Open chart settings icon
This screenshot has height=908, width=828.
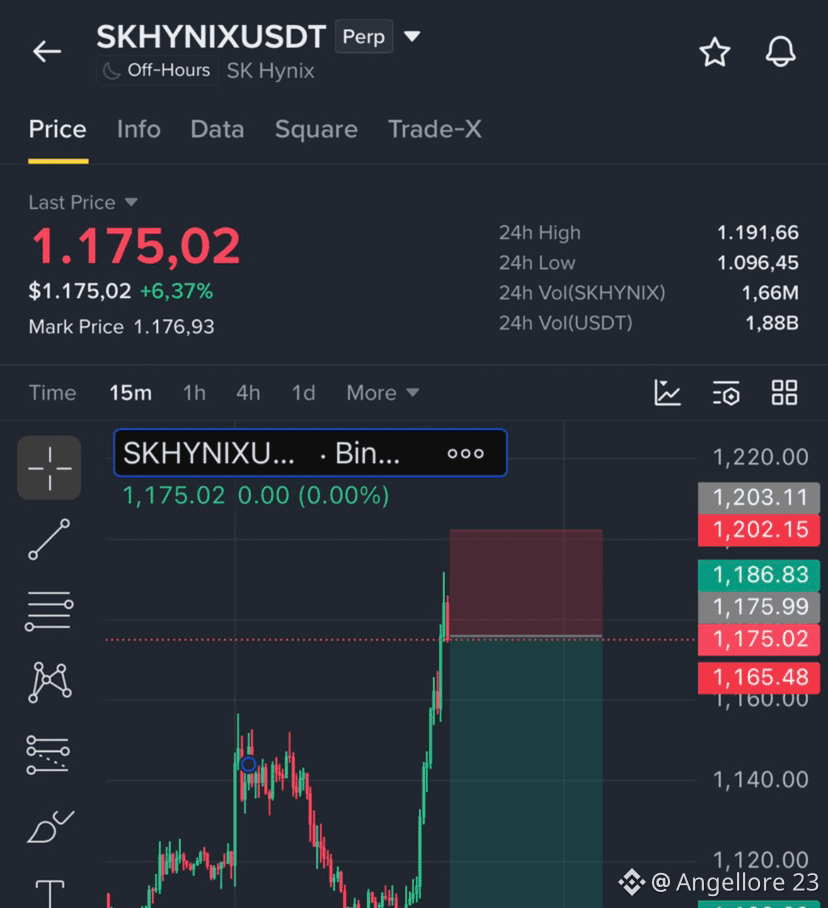pyautogui.click(x=726, y=393)
